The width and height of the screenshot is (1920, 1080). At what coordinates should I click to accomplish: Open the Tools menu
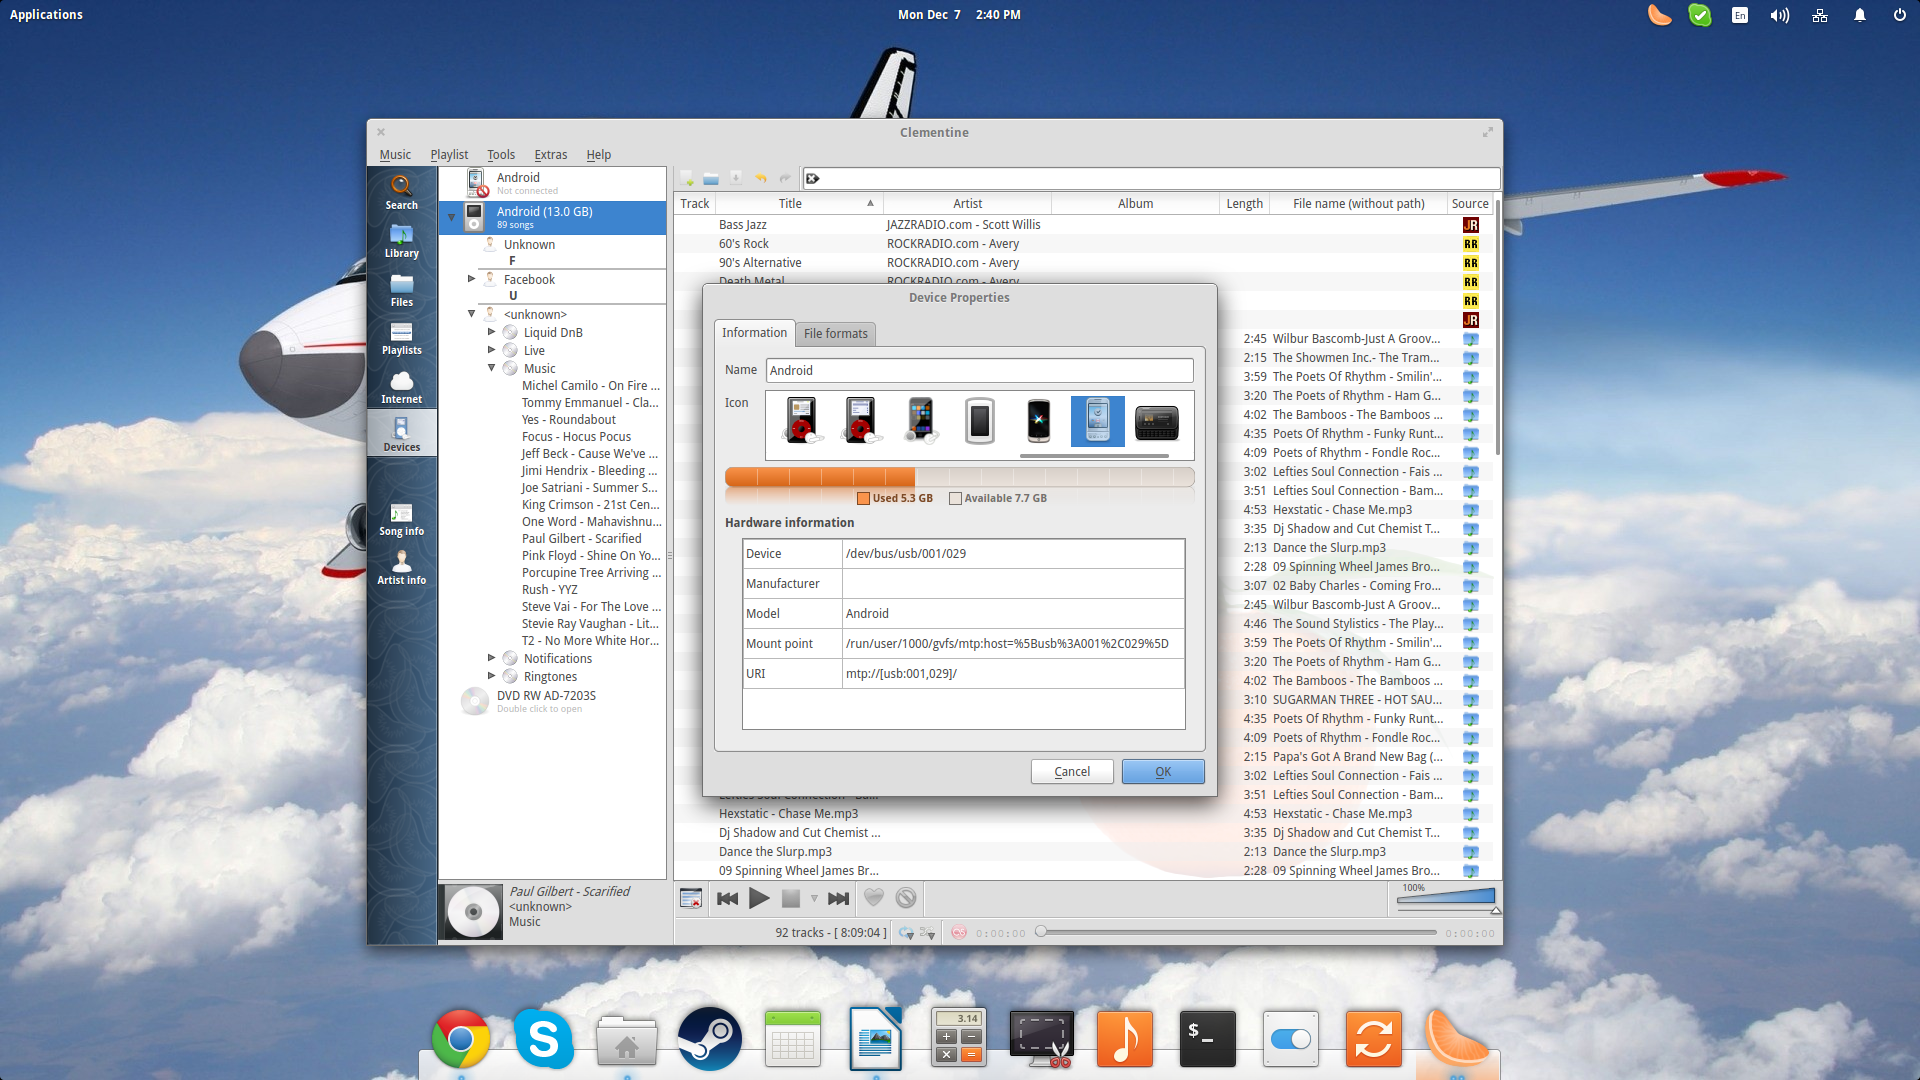point(501,154)
